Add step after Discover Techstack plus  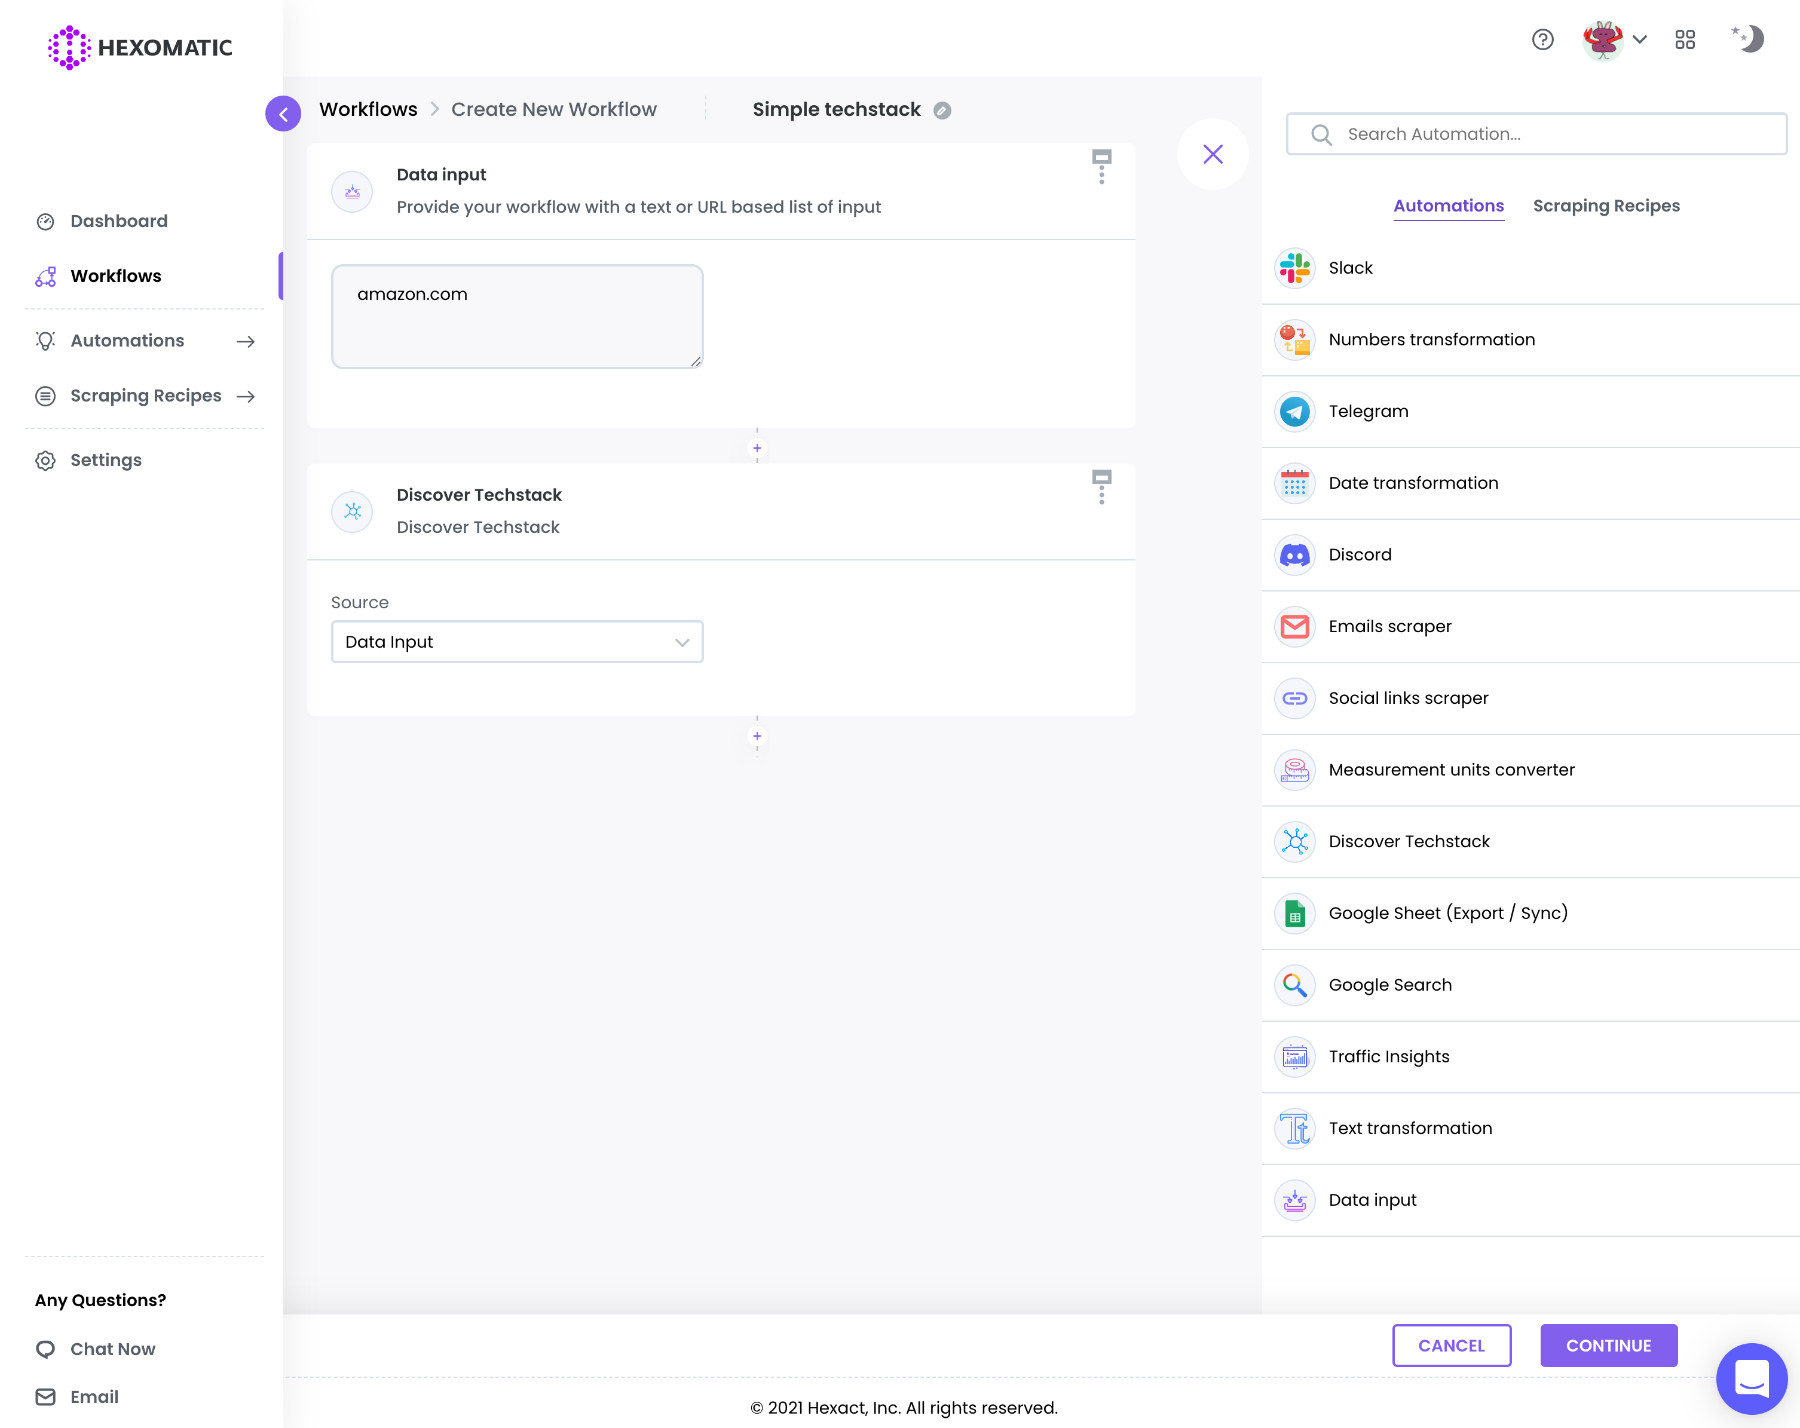757,736
